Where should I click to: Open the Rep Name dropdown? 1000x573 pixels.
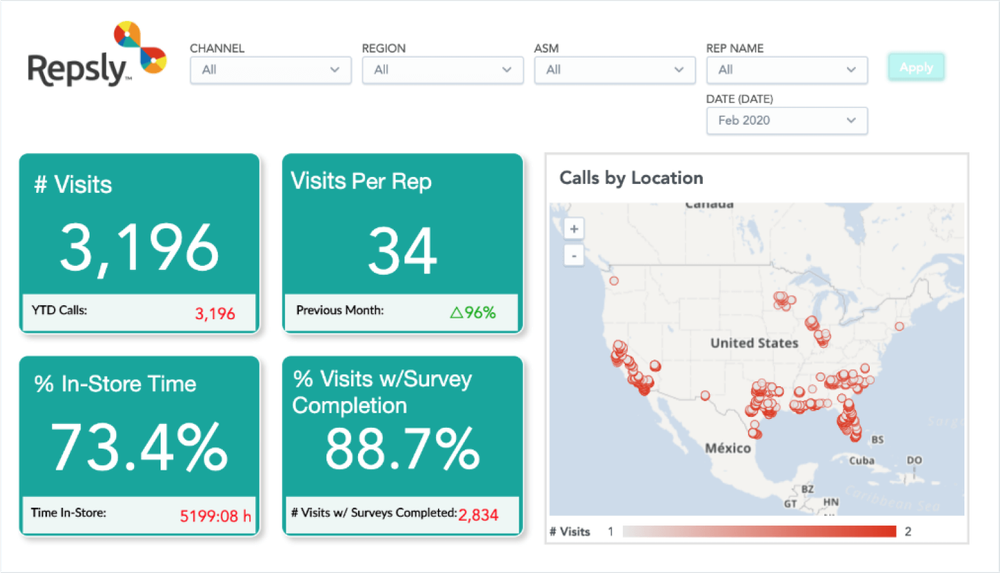pyautogui.click(x=787, y=70)
